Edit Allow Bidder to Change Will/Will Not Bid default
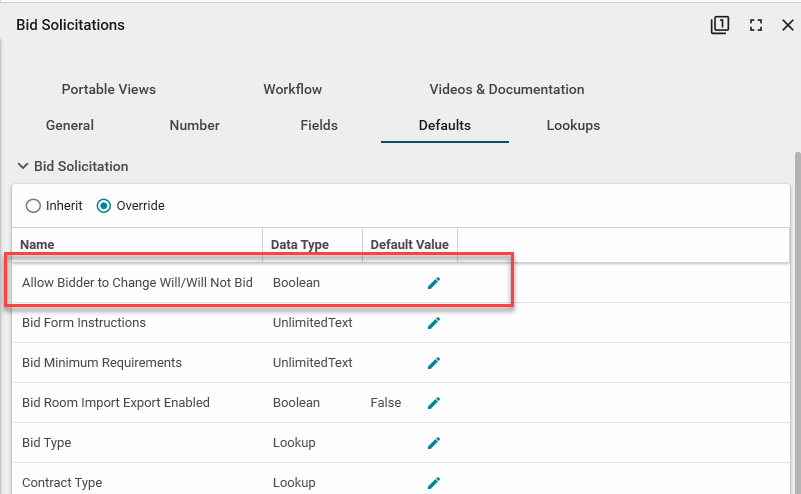This screenshot has width=801, height=494. pyautogui.click(x=433, y=283)
